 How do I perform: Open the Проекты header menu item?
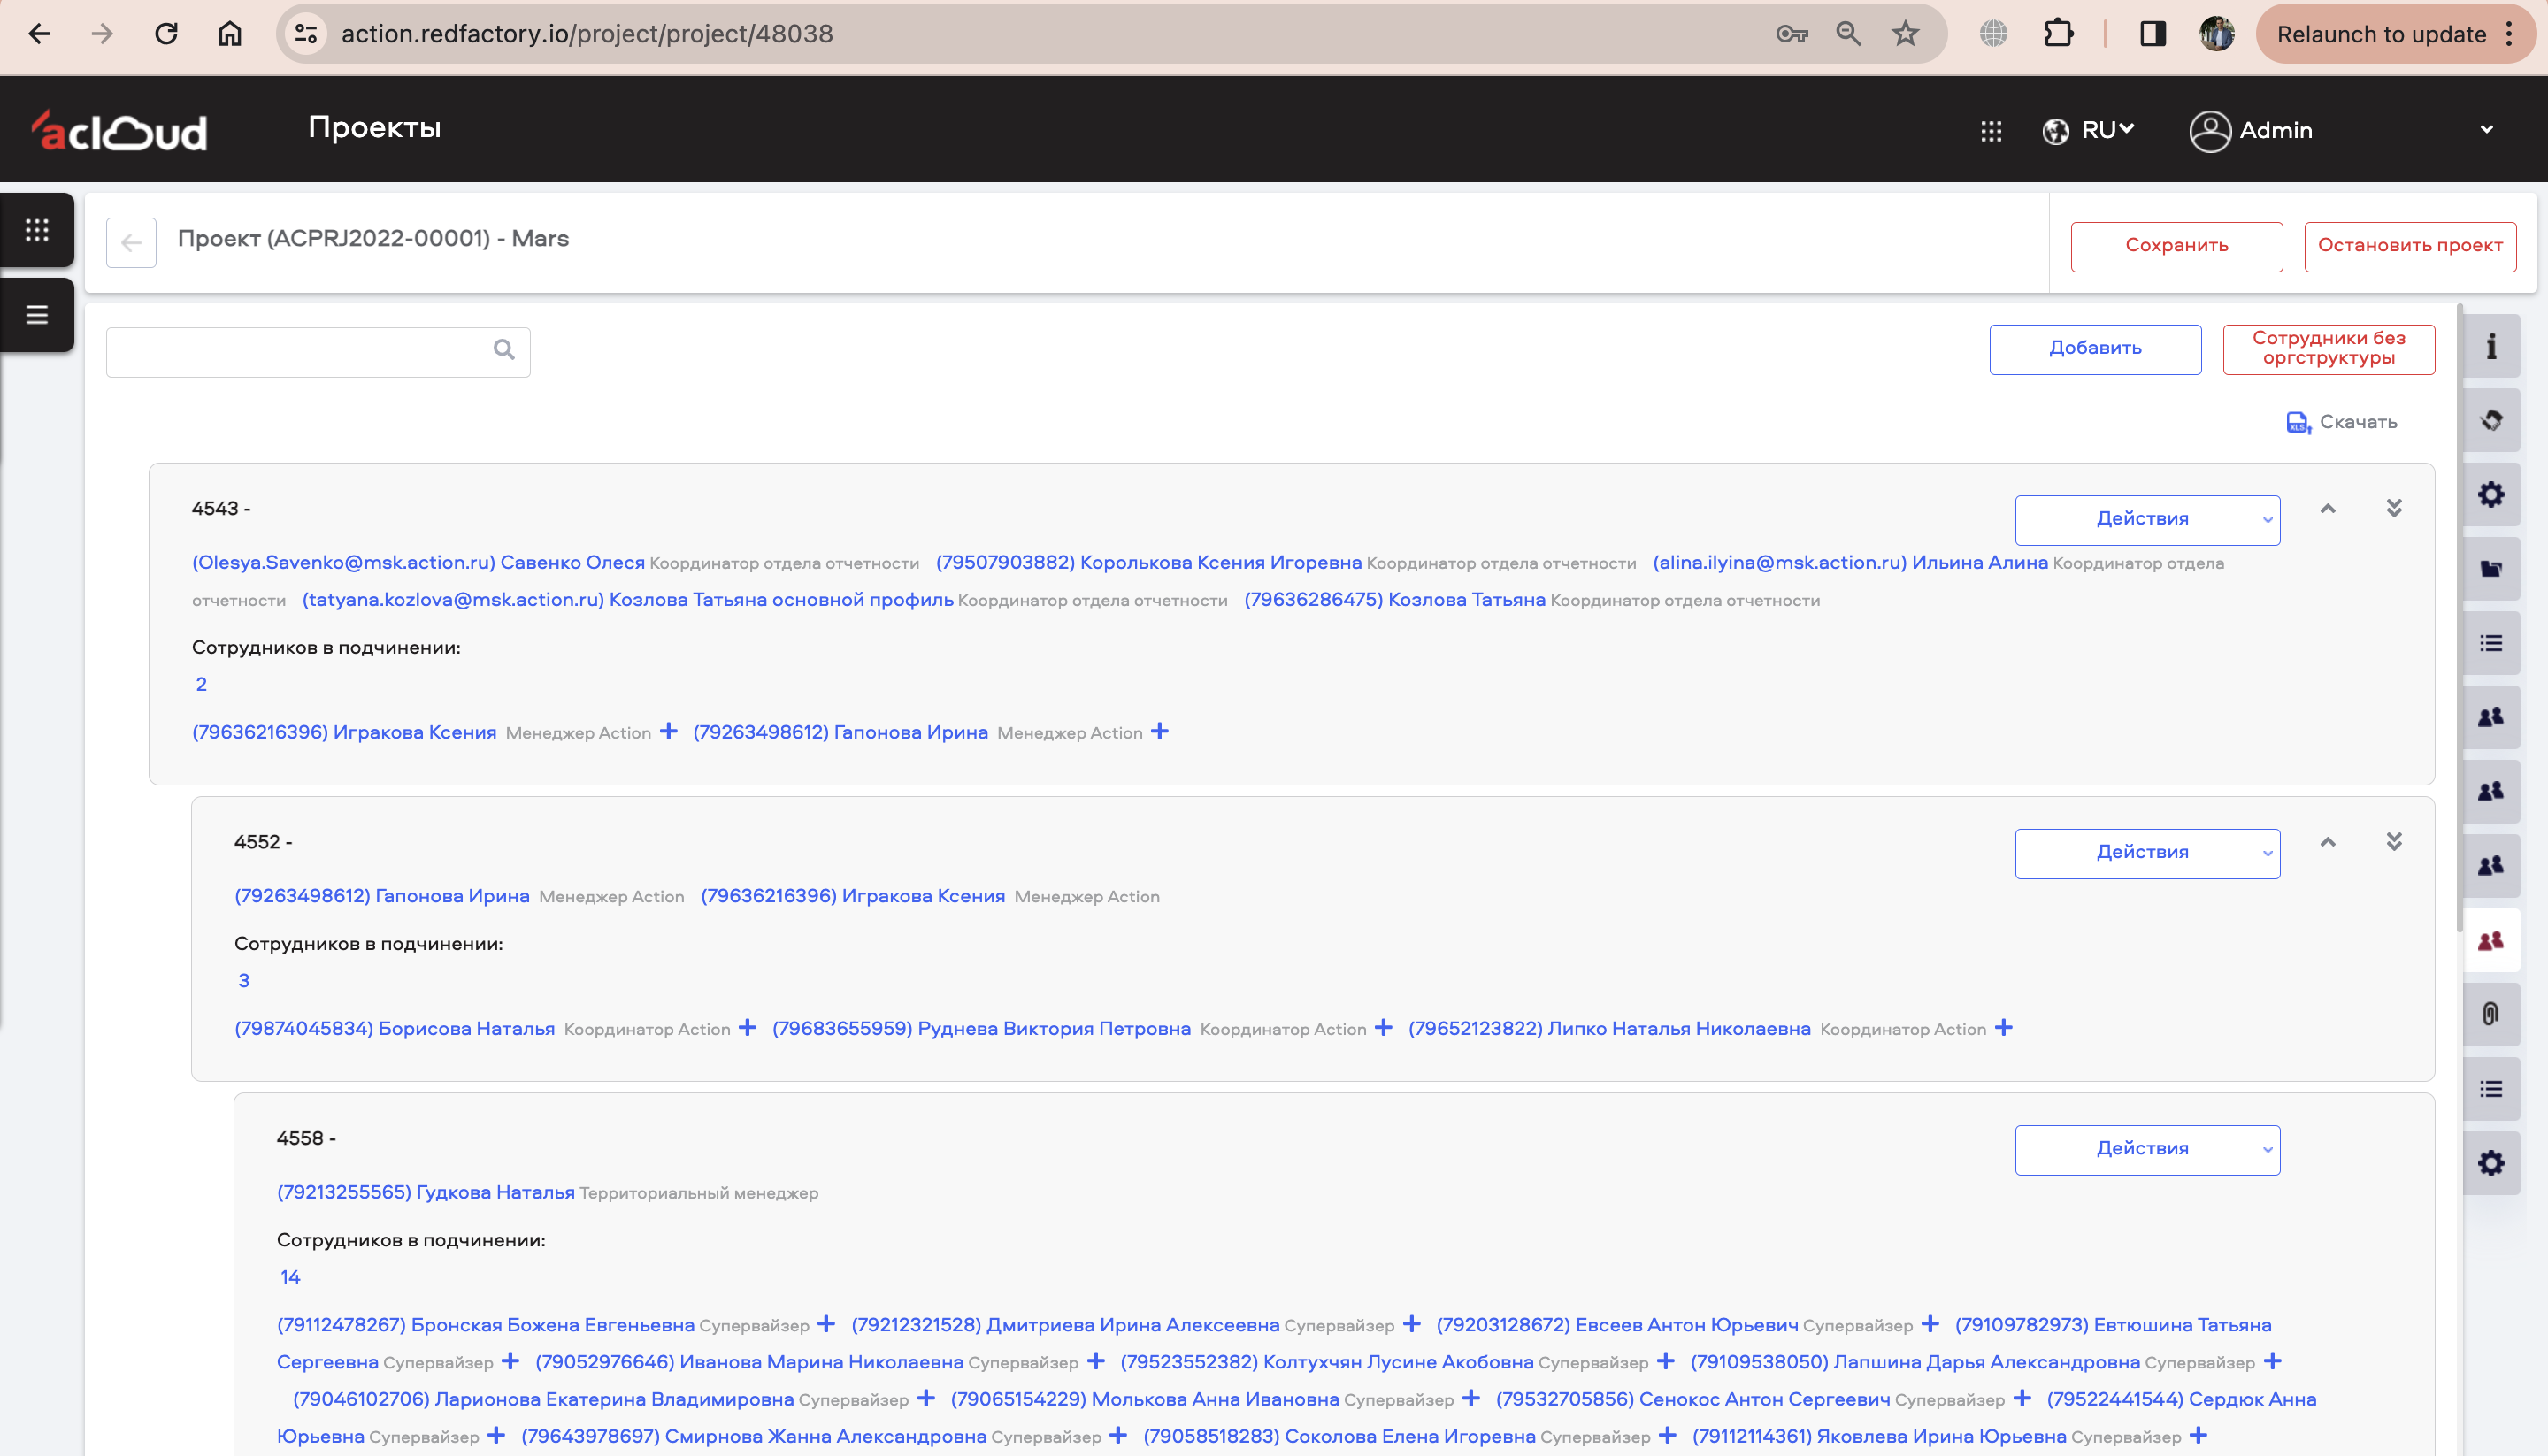pos(374,128)
